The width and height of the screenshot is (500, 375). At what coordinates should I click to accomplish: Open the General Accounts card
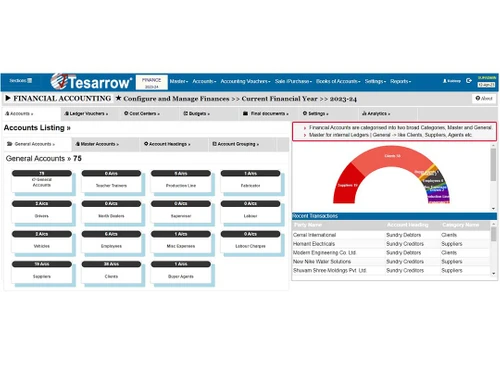(x=42, y=181)
